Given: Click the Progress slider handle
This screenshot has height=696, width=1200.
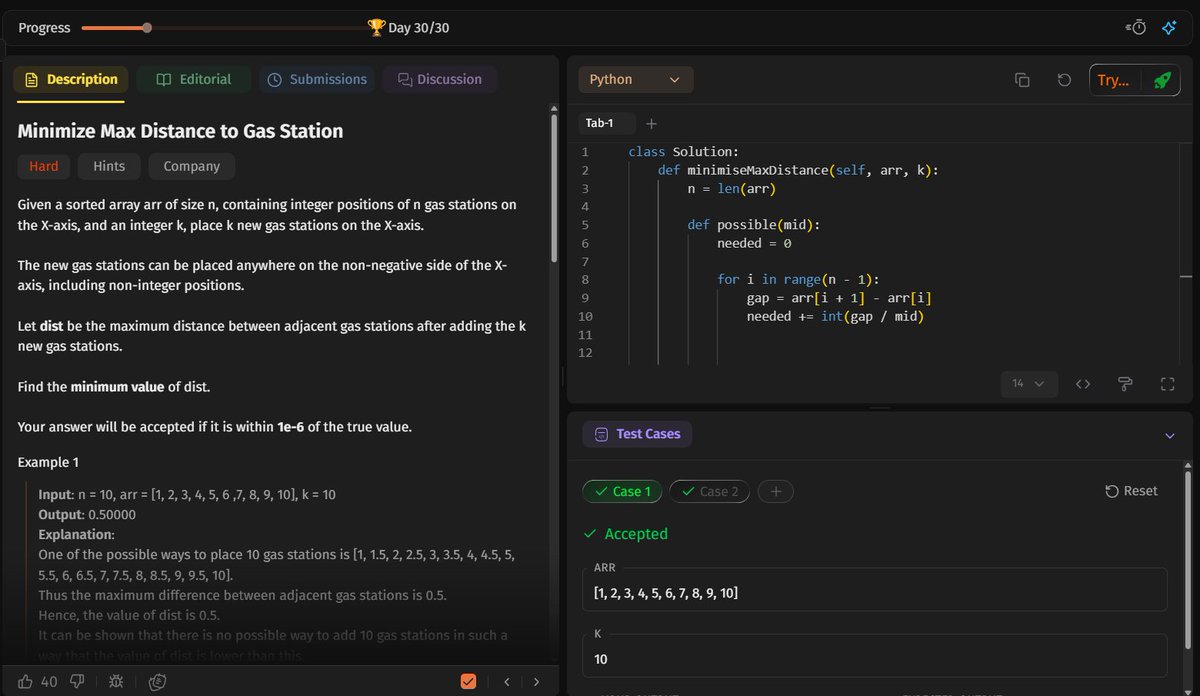Looking at the screenshot, I should pos(148,28).
